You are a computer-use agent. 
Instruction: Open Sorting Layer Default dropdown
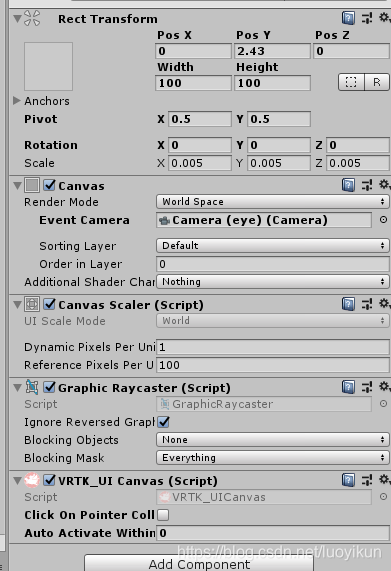[273, 246]
